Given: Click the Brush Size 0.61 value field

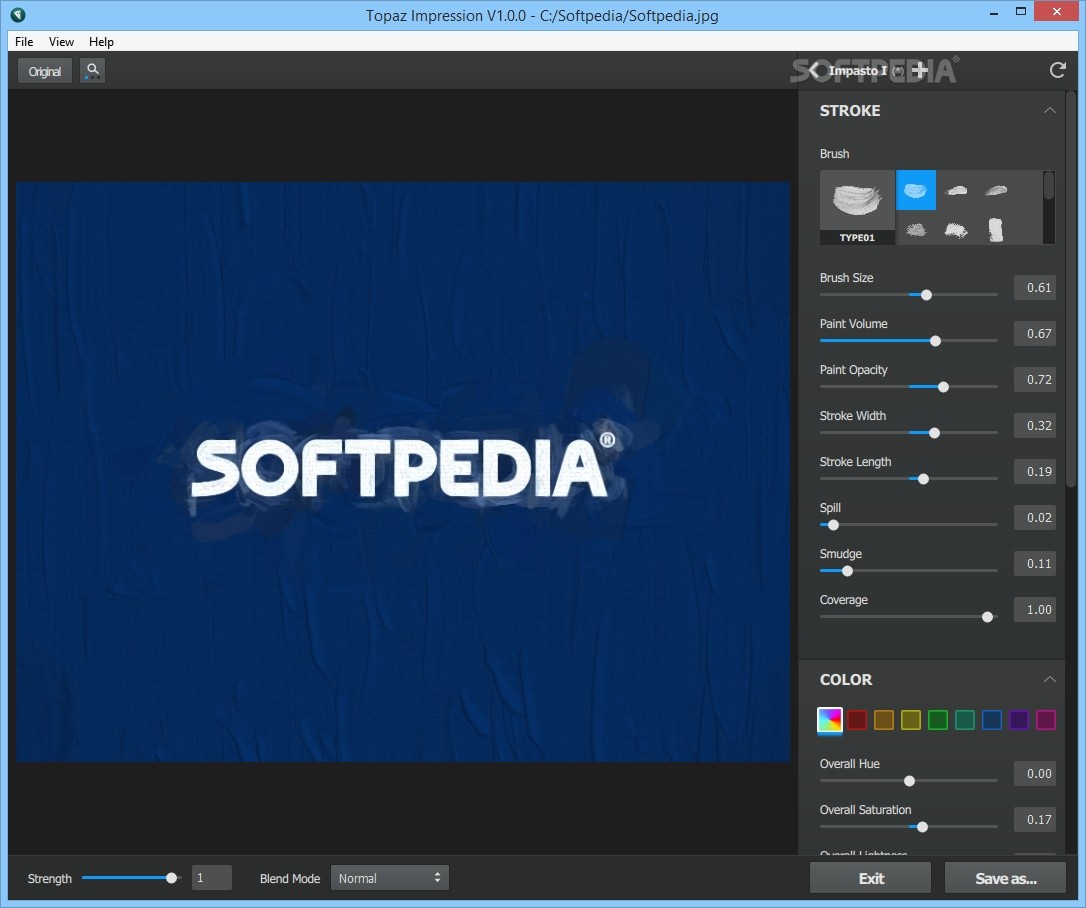Looking at the screenshot, I should 1035,287.
